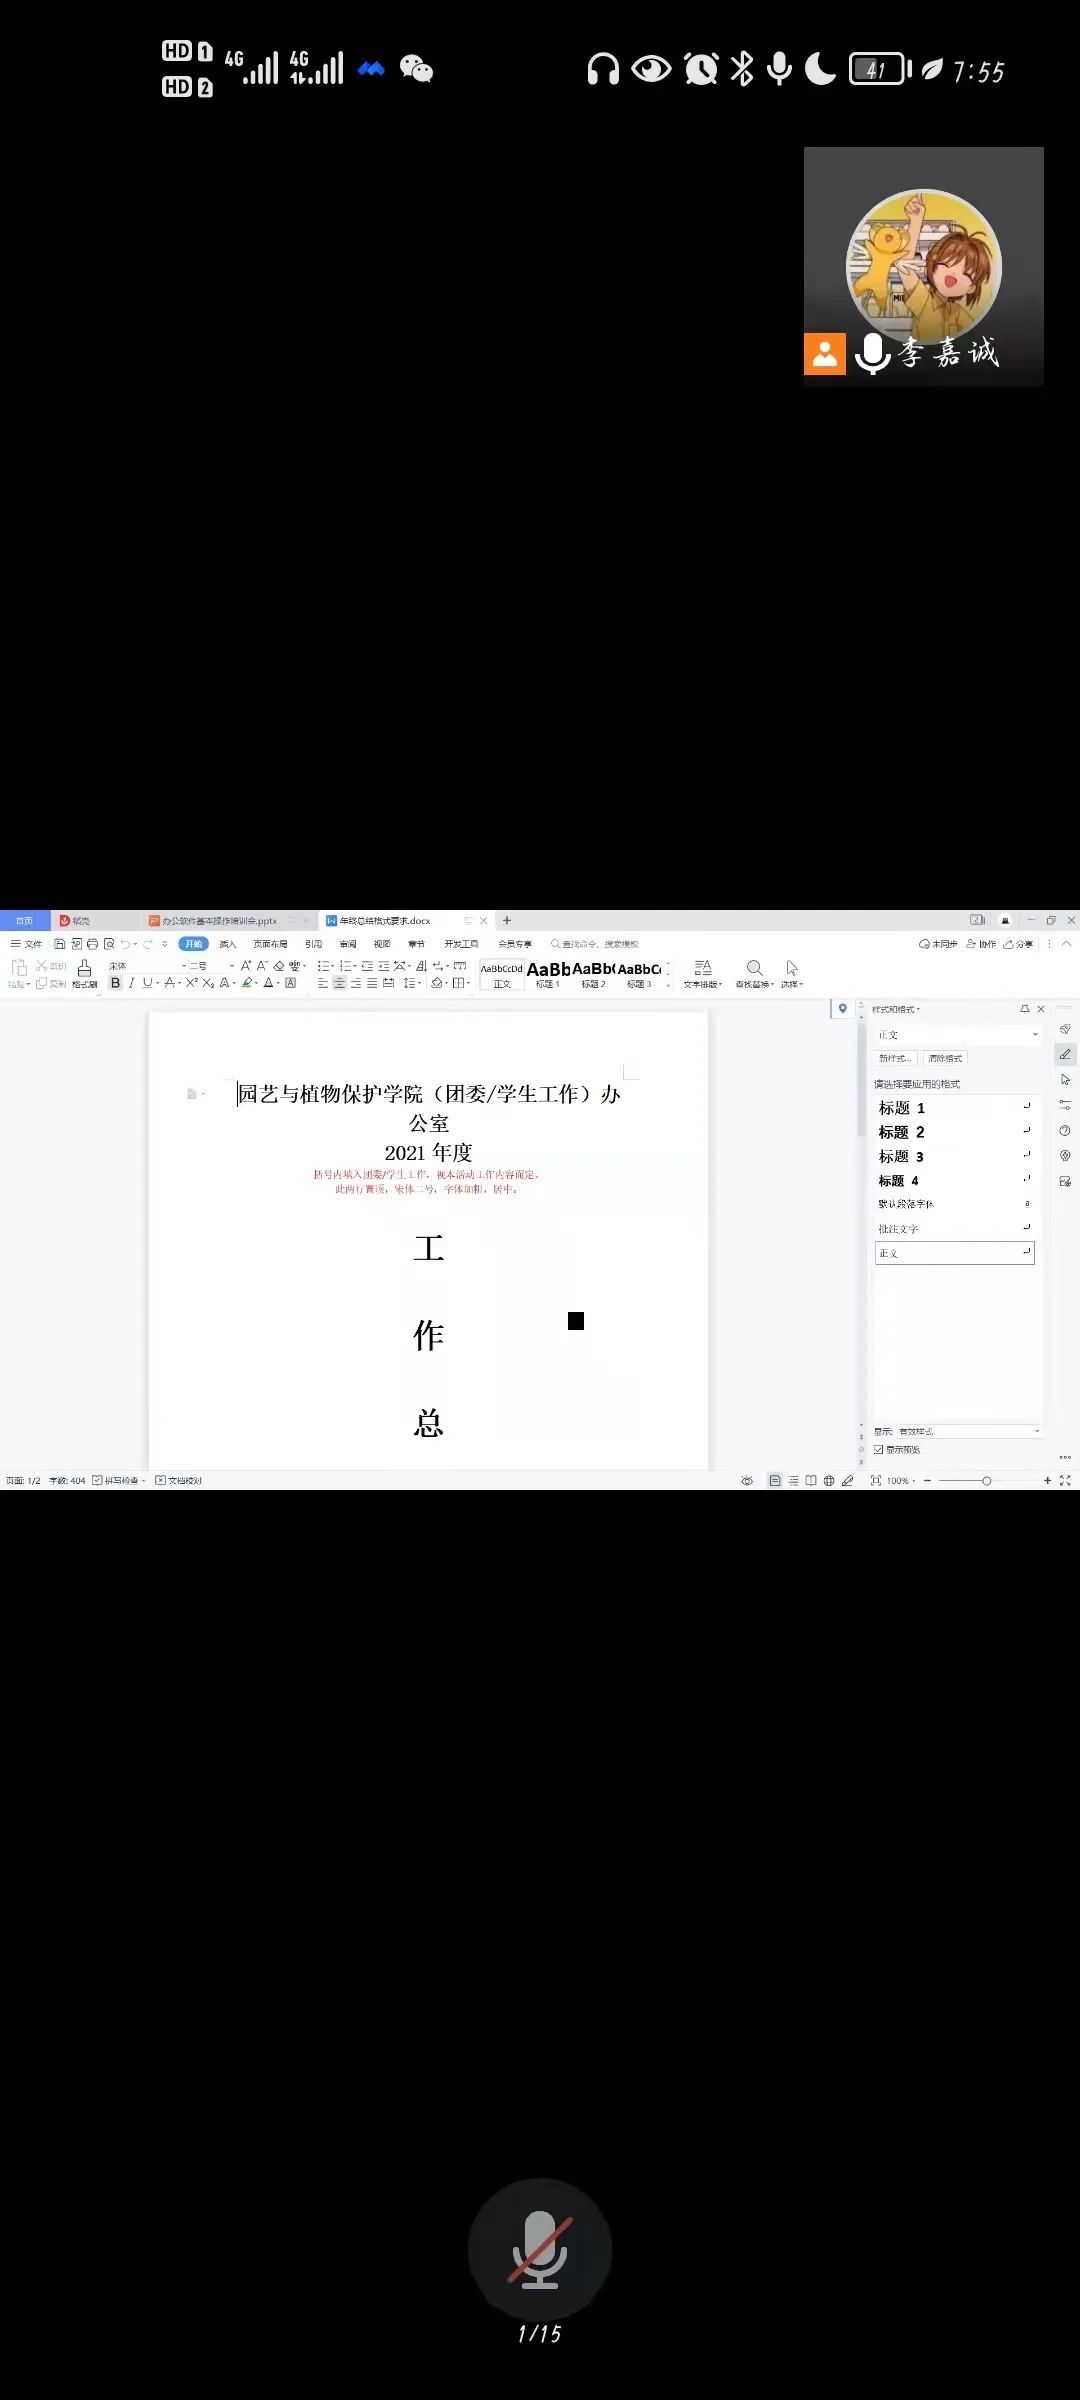This screenshot has height=2400, width=1080.
Task: Click the 新样式 button
Action: pyautogui.click(x=895, y=1058)
